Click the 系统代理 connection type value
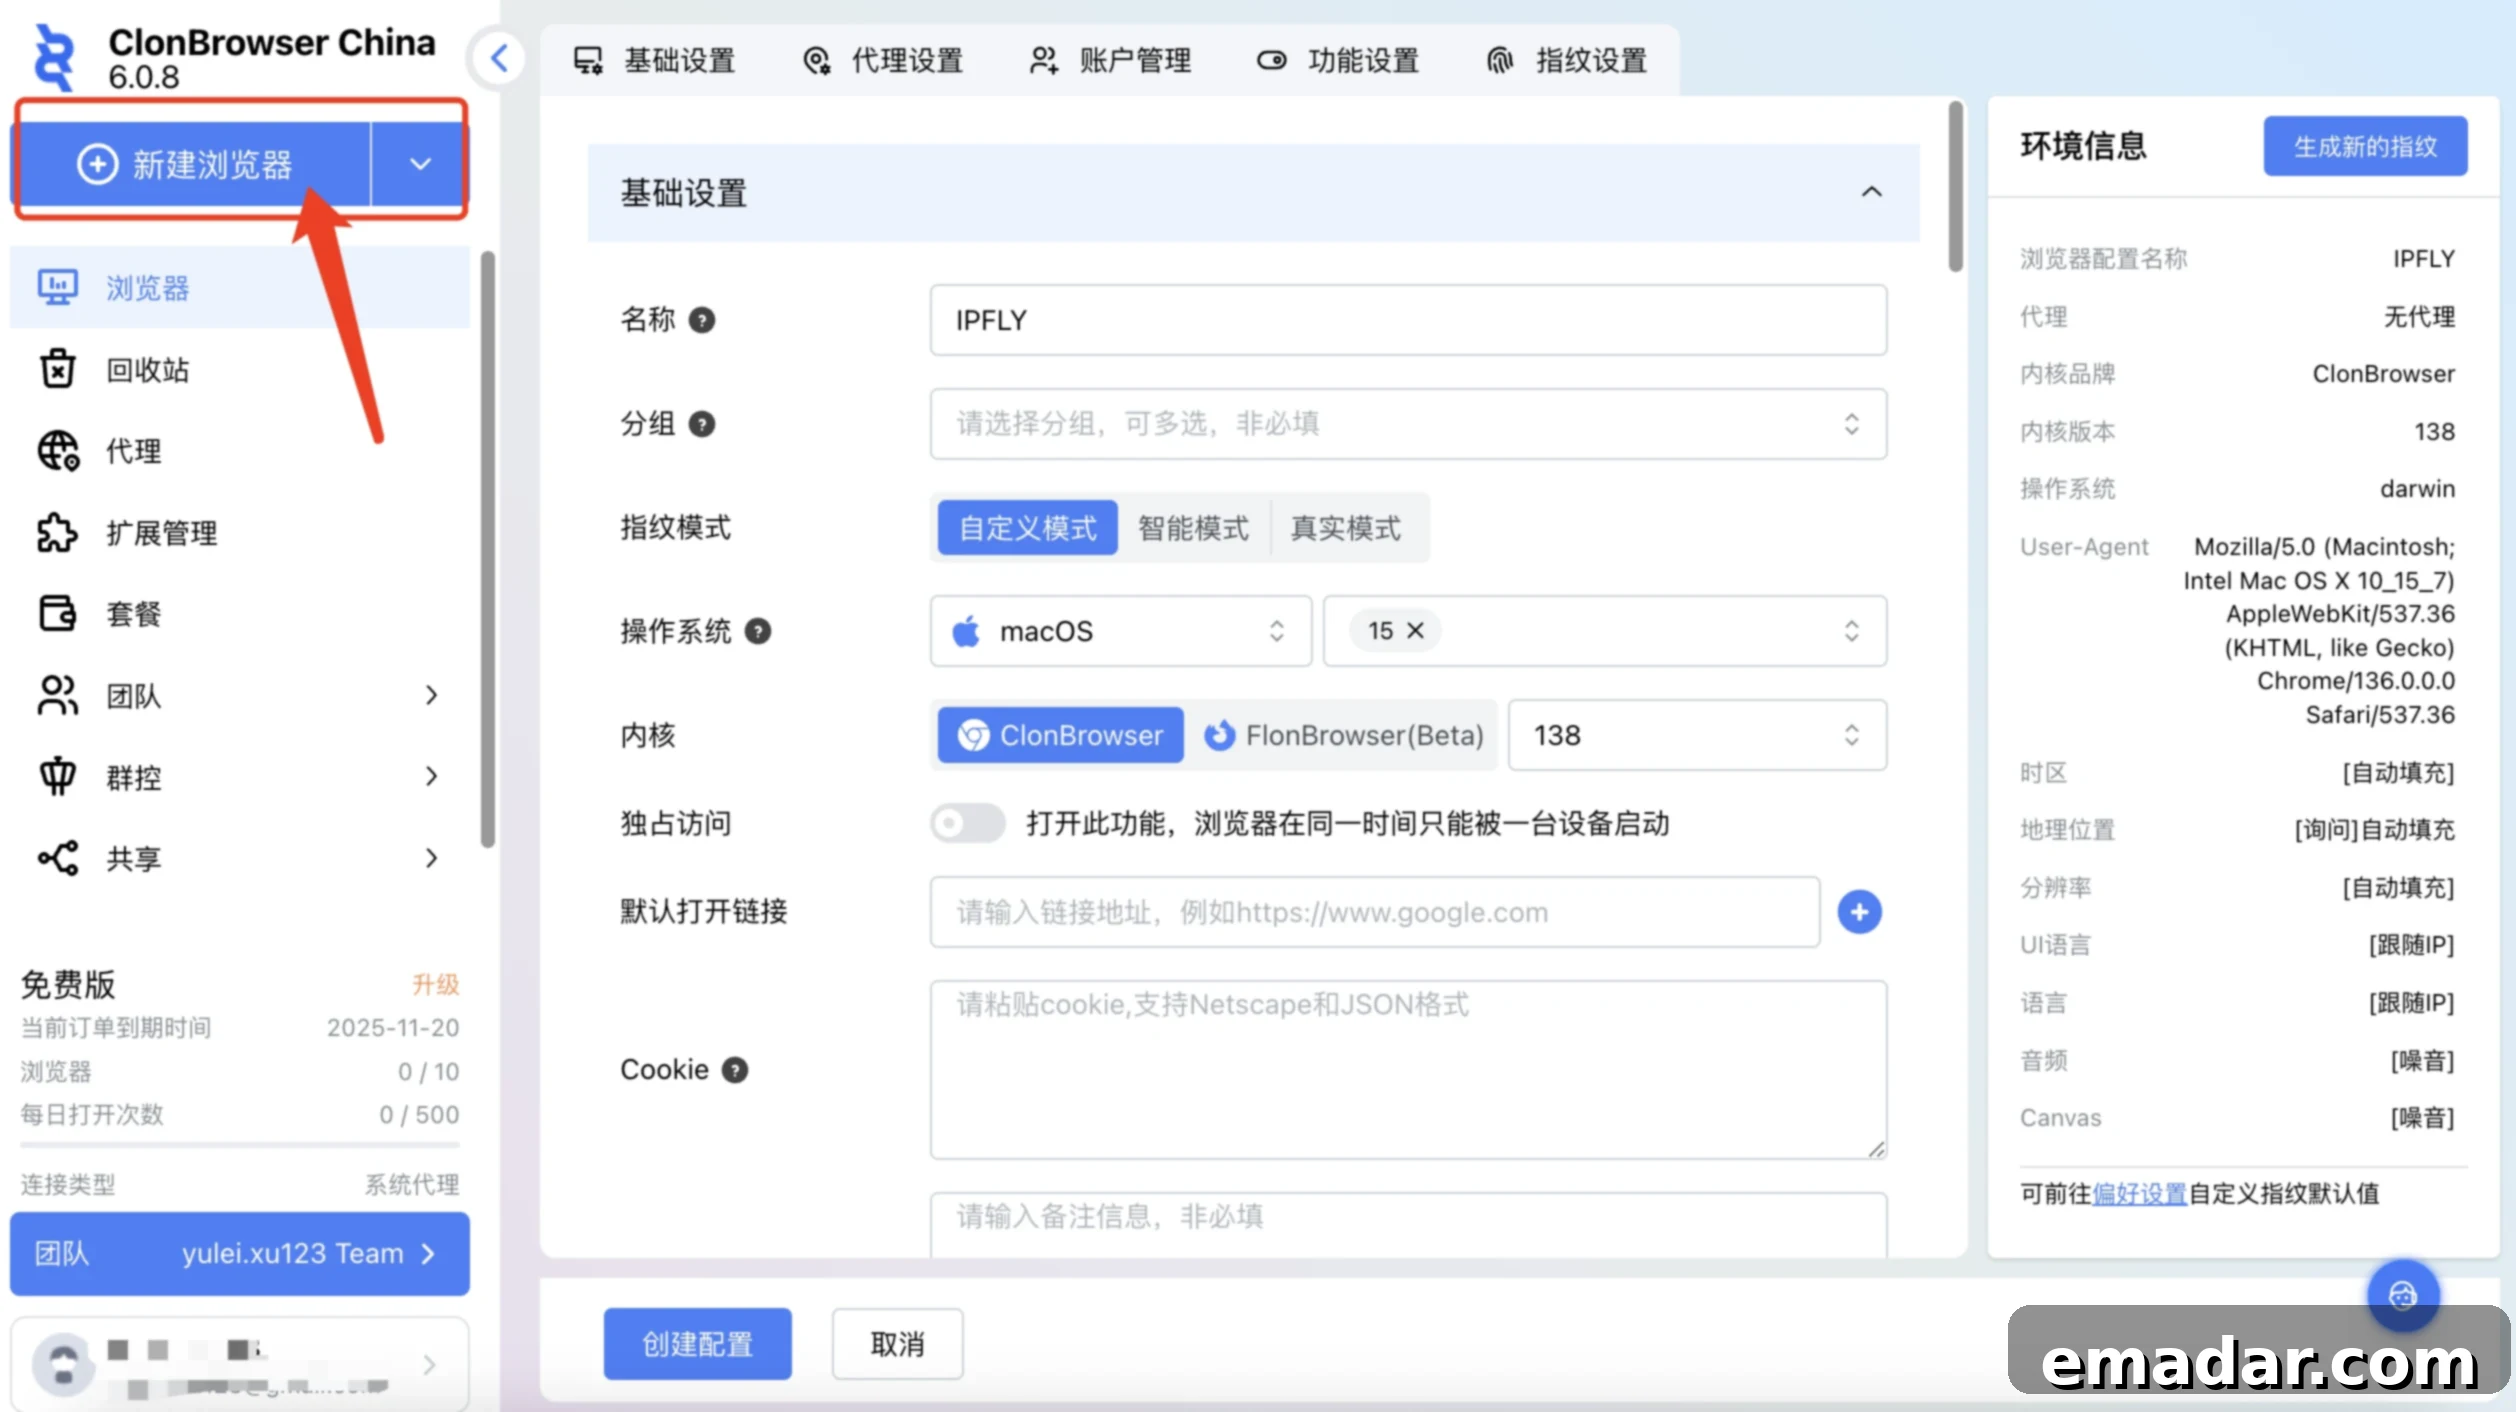This screenshot has height=1412, width=2516. click(x=412, y=1185)
